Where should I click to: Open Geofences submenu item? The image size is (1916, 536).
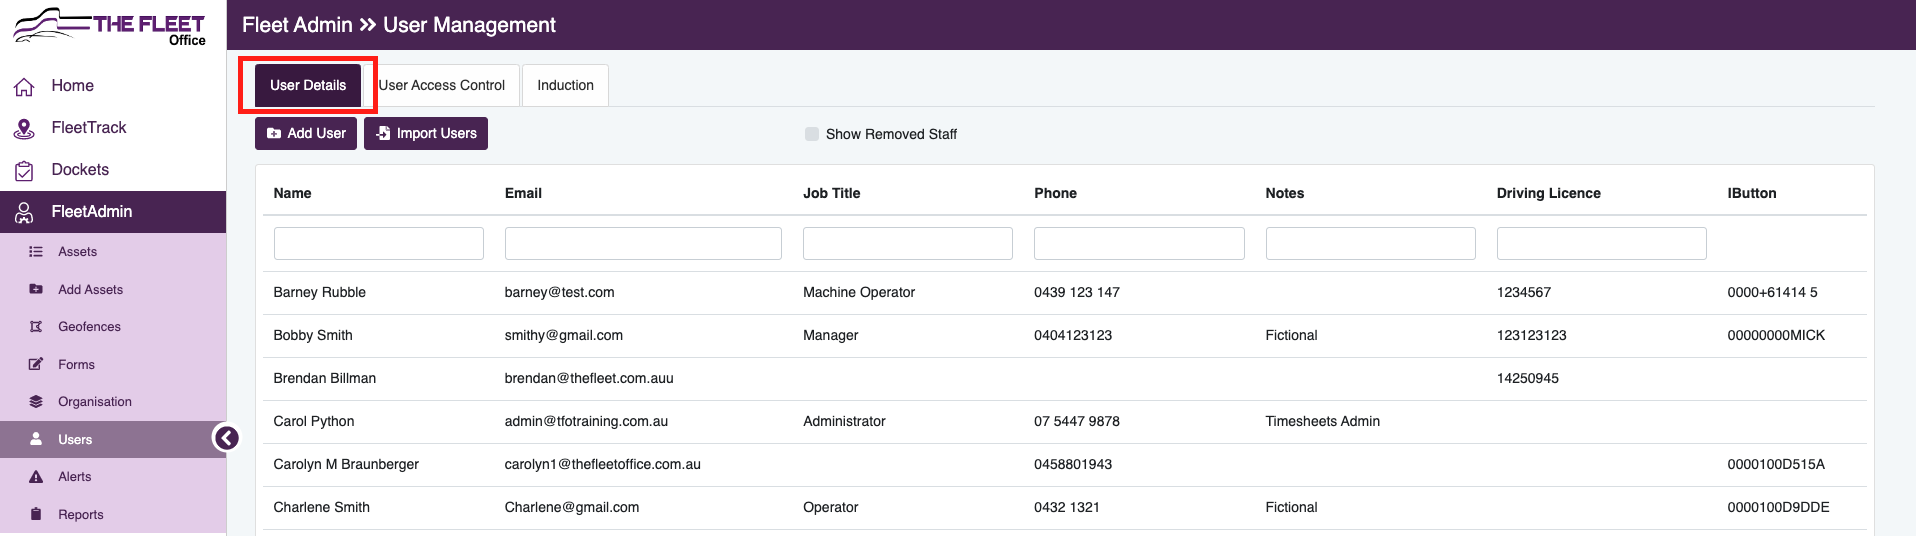(x=113, y=327)
